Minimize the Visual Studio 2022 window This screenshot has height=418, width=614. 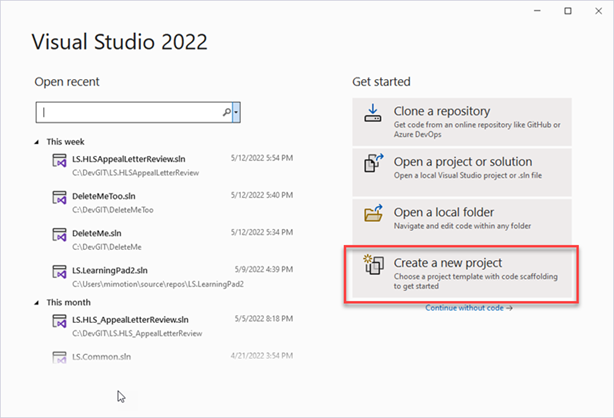537,11
